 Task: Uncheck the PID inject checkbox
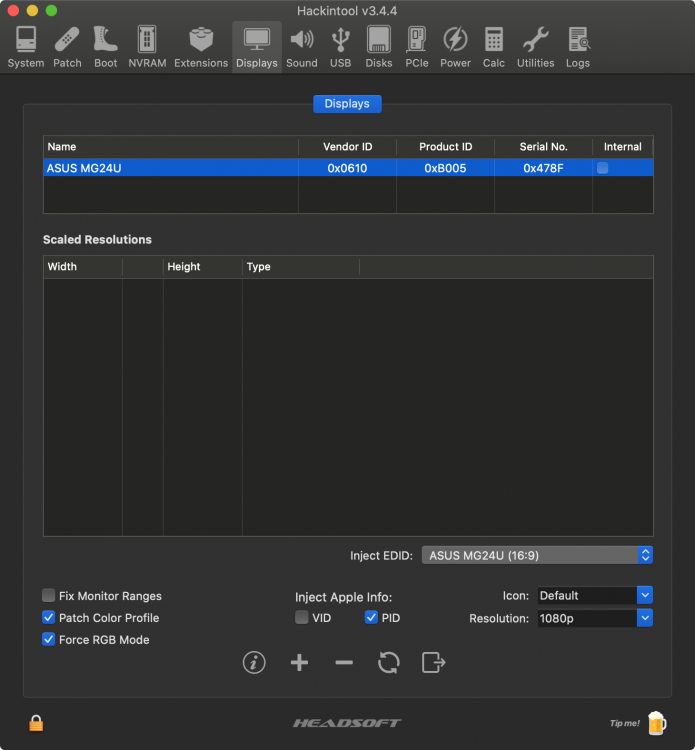[x=371, y=618]
